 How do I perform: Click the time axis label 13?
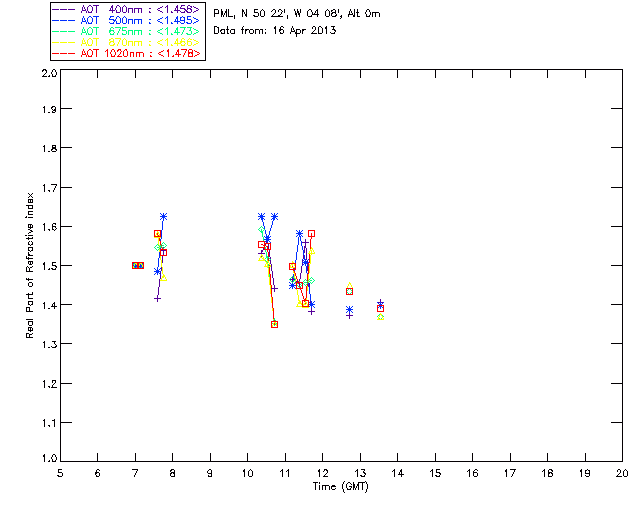coord(360,473)
